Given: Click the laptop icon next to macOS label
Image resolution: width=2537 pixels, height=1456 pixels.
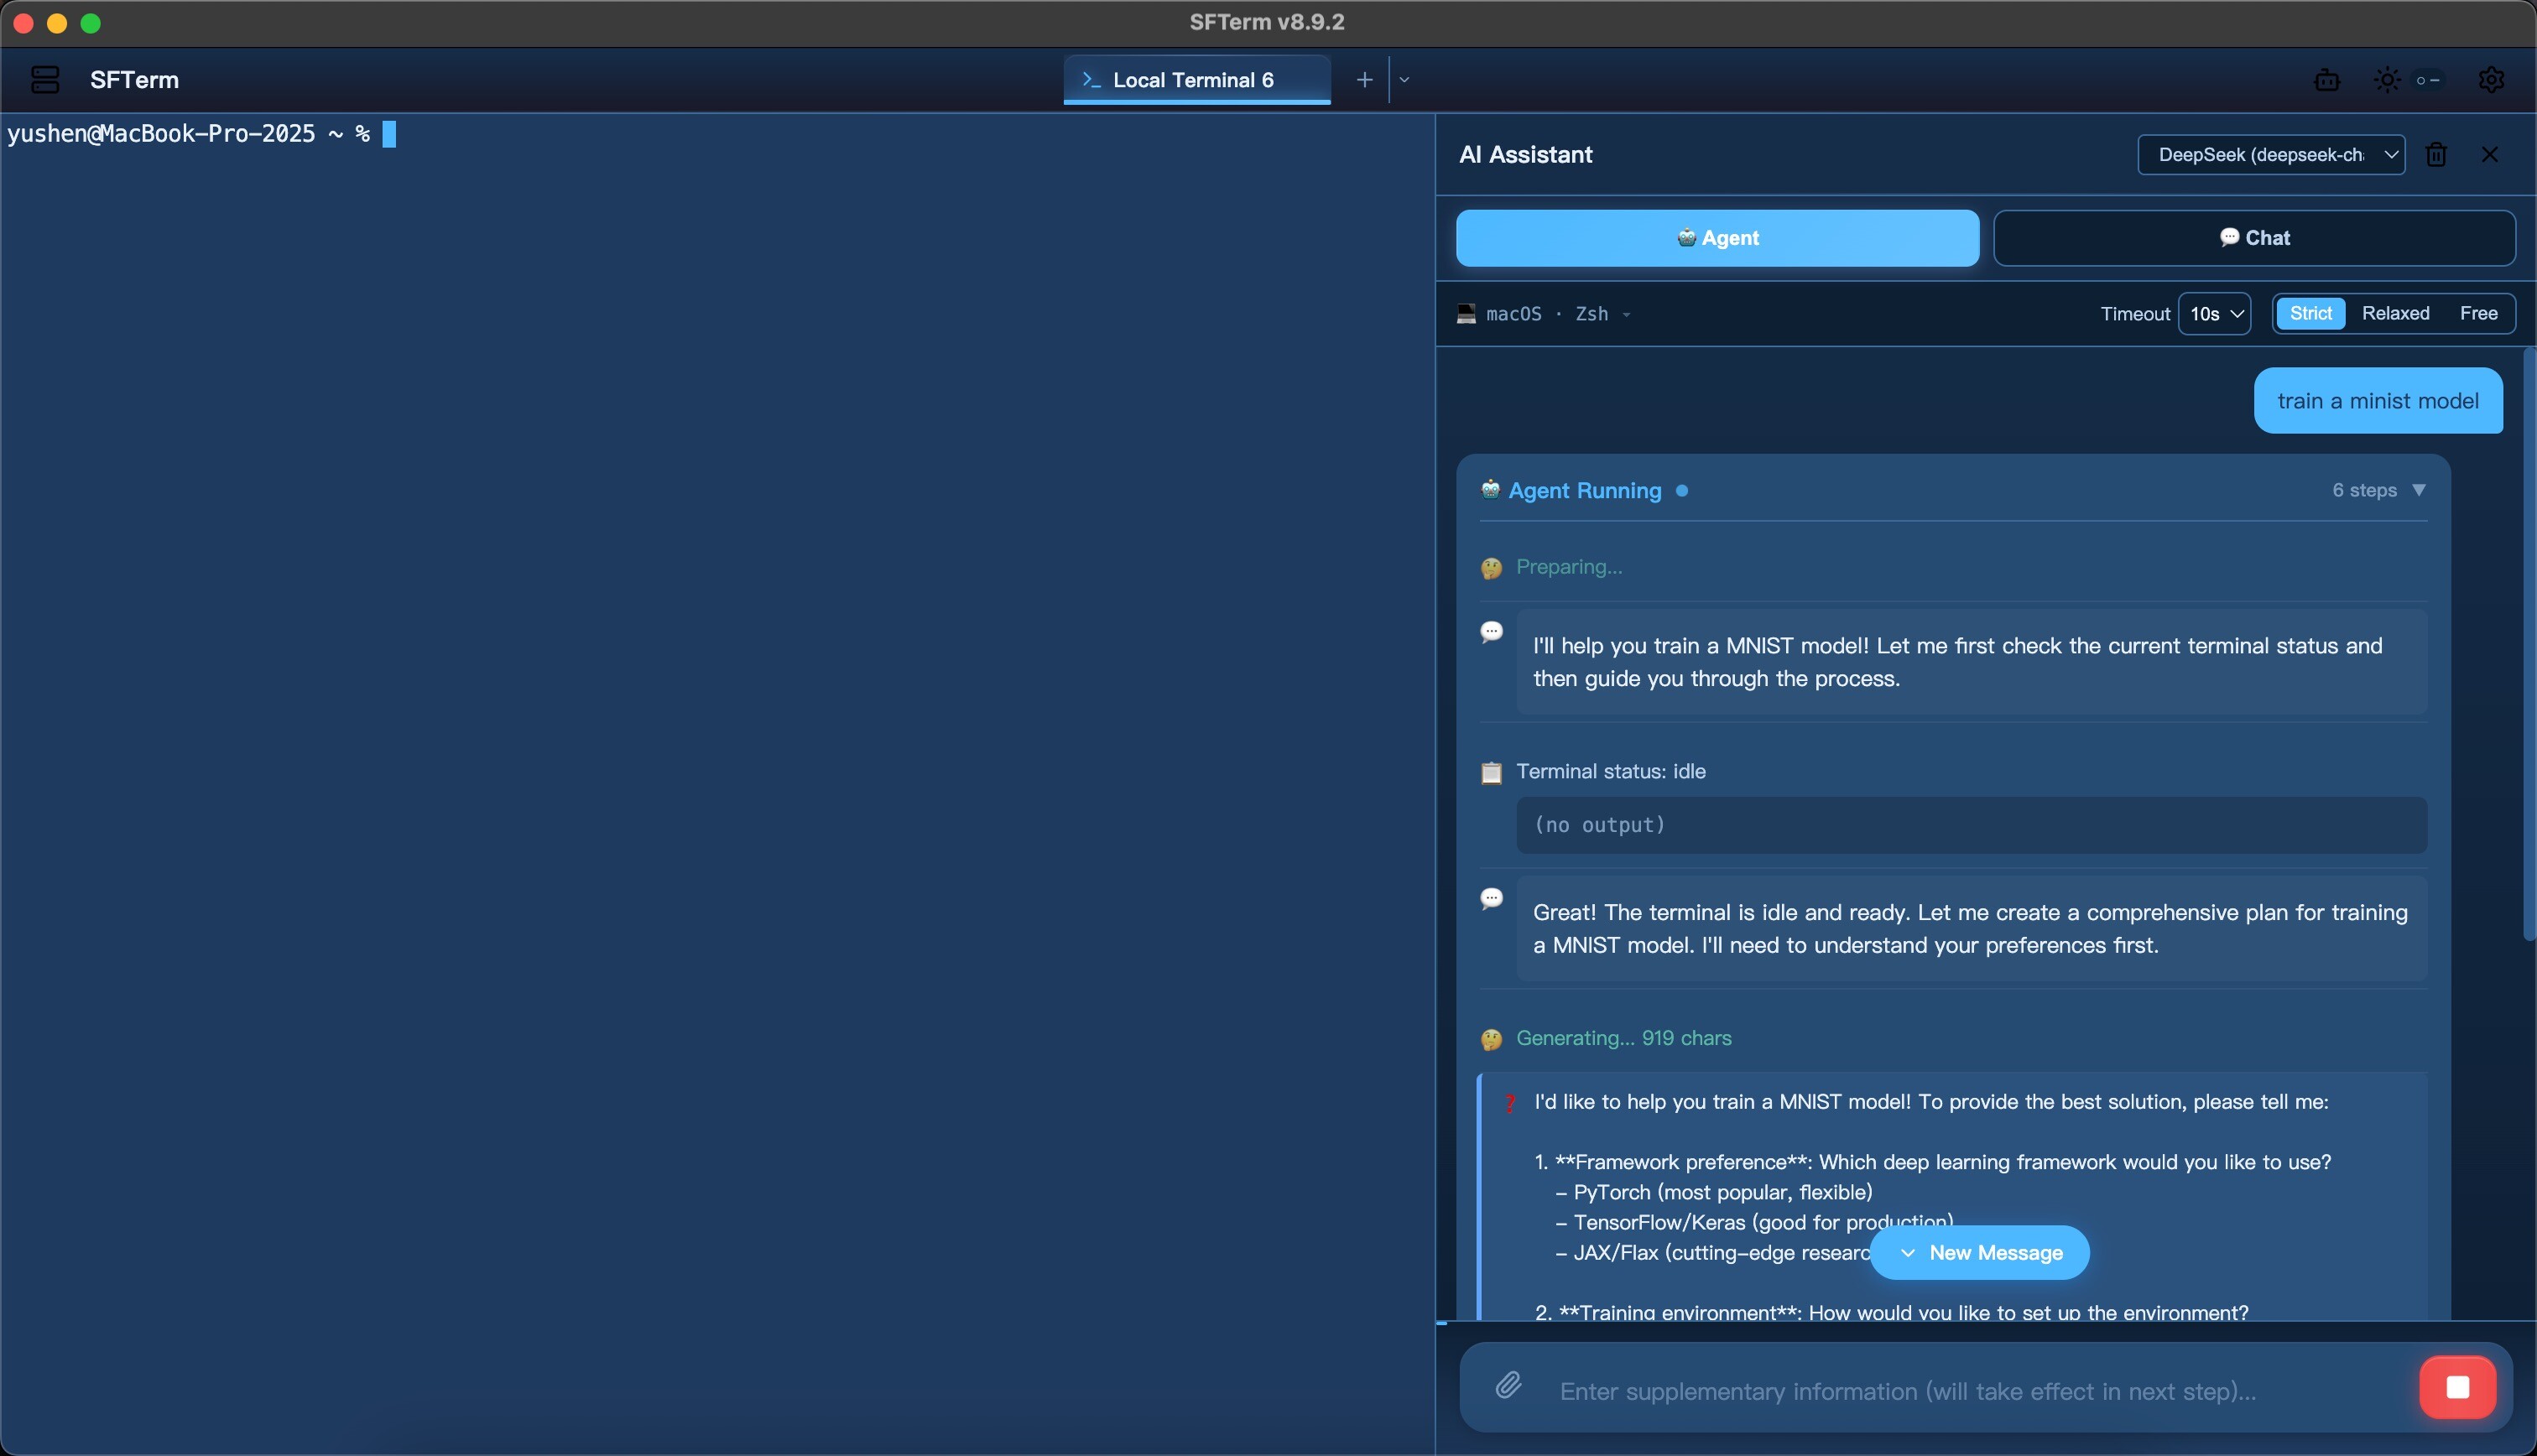Looking at the screenshot, I should [x=1466, y=313].
